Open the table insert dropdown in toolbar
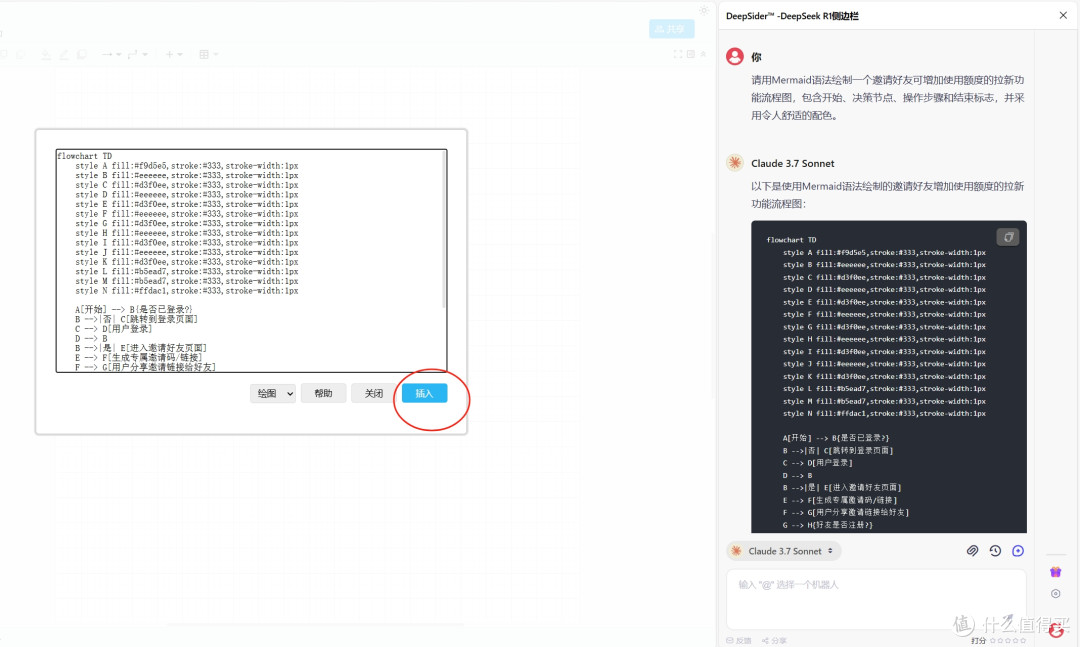 click(x=208, y=54)
